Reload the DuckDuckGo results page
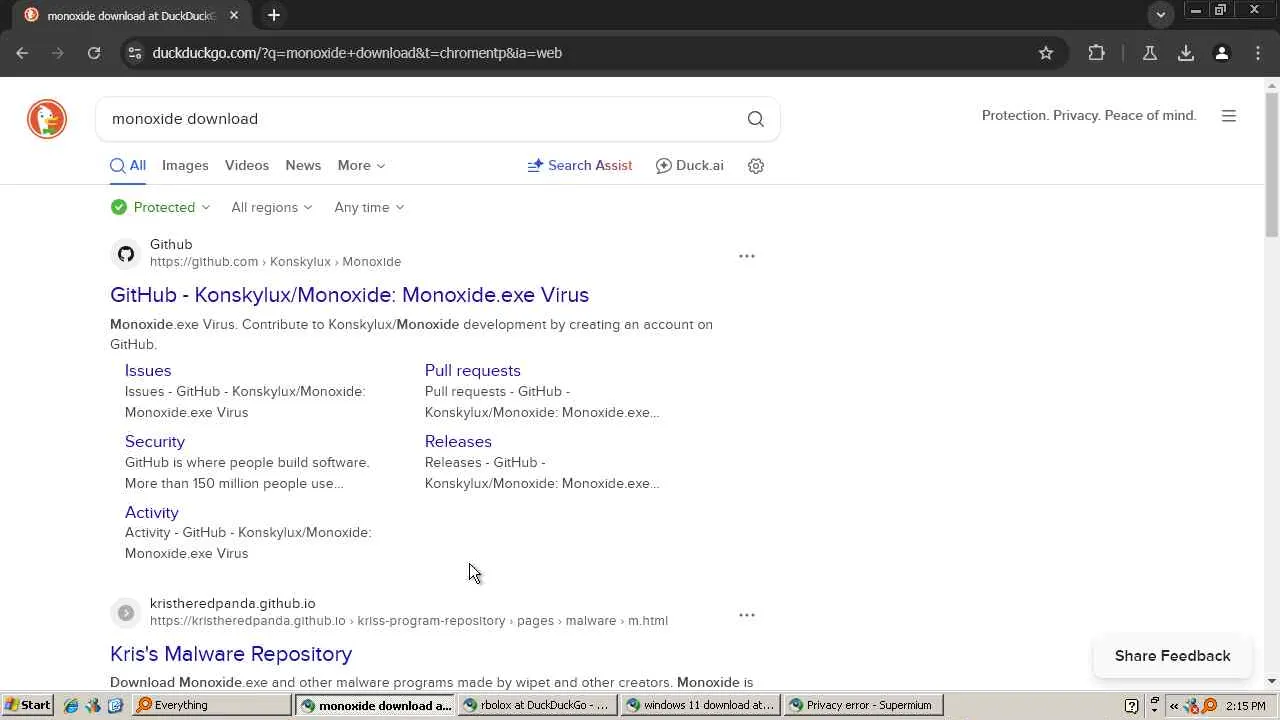This screenshot has width=1280, height=720. click(x=94, y=53)
